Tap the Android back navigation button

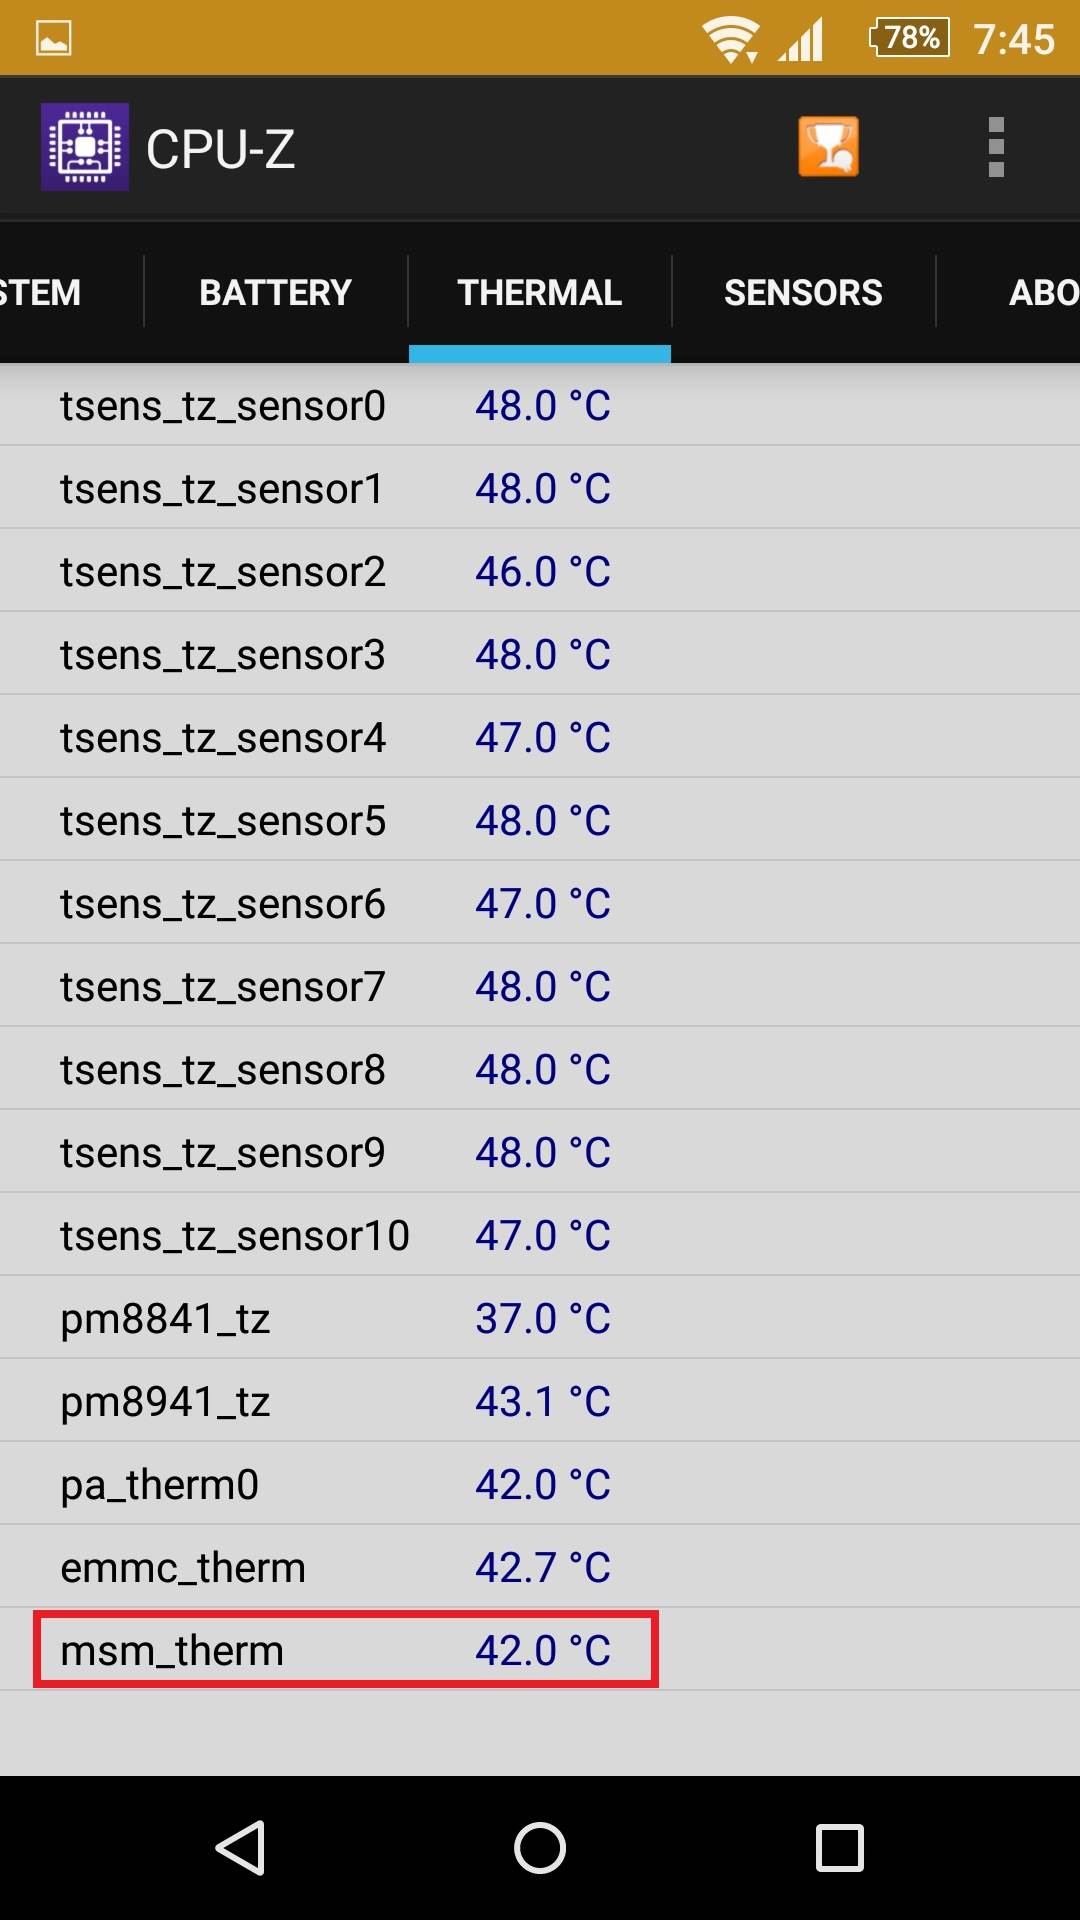(x=240, y=1847)
